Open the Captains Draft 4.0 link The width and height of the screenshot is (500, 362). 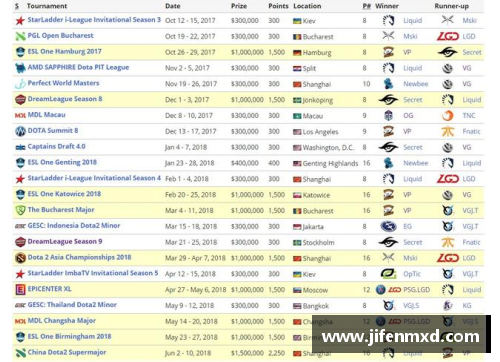coord(56,146)
